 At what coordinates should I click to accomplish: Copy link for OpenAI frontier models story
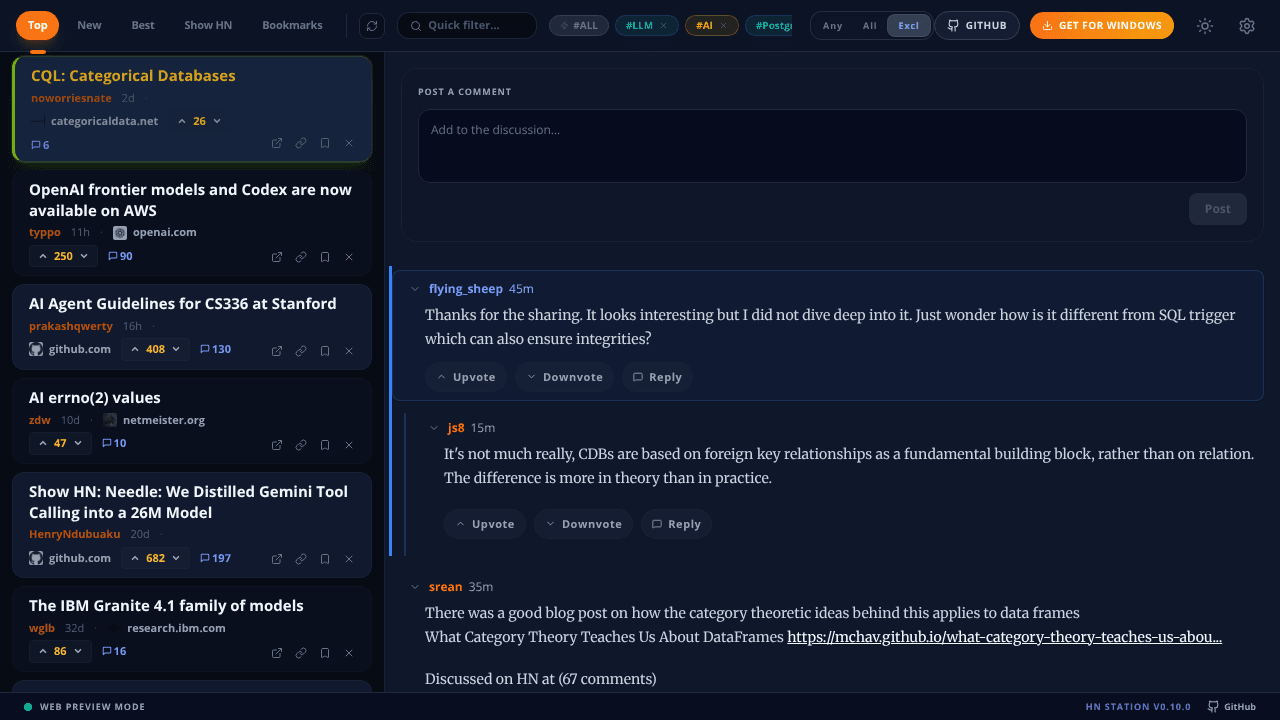tap(301, 257)
